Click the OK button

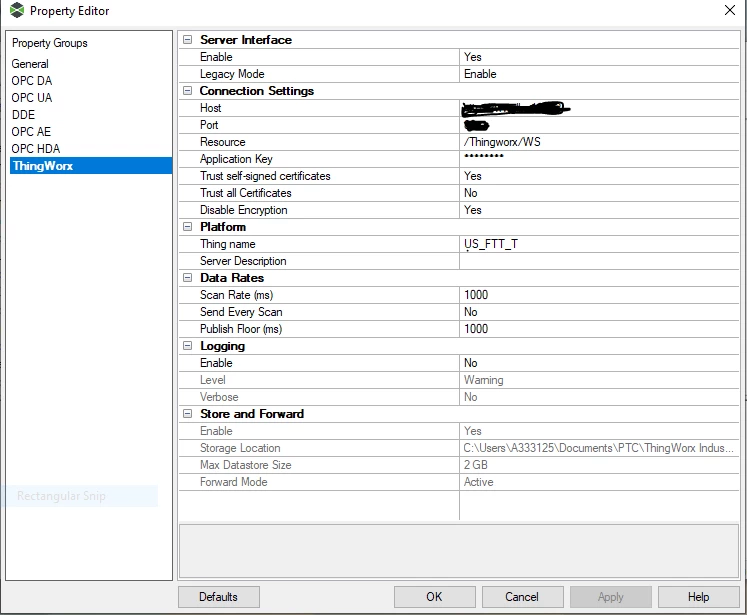[x=434, y=597]
